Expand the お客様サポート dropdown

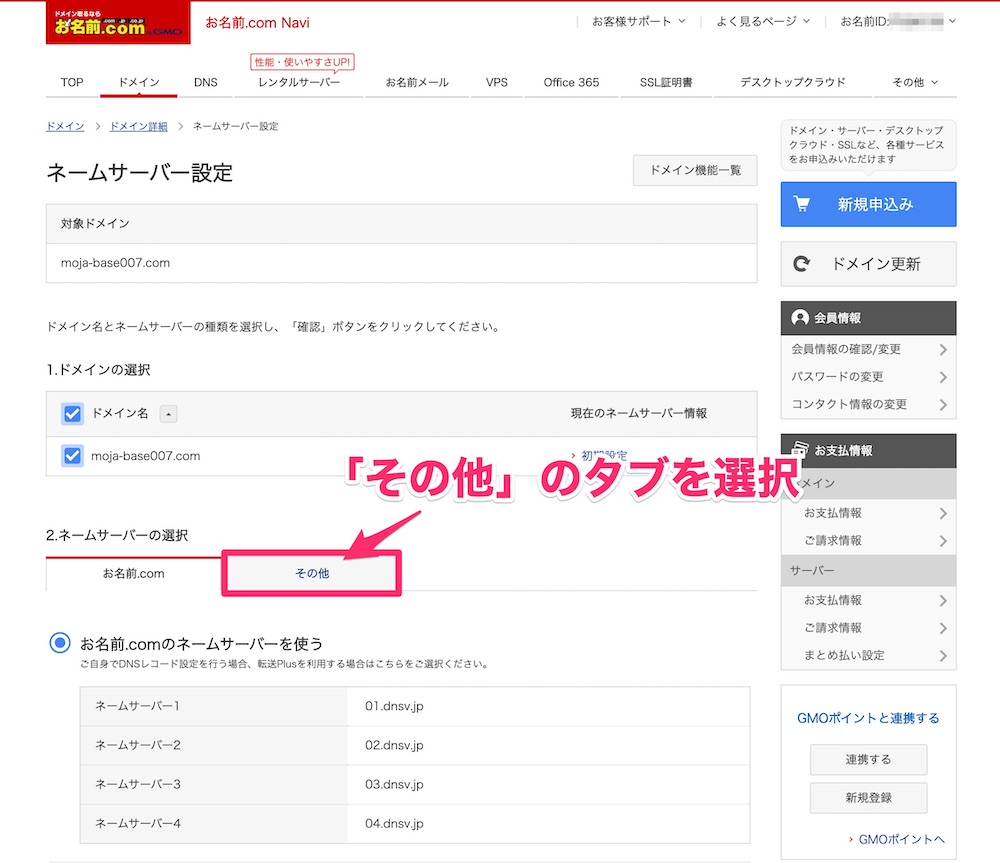(638, 22)
